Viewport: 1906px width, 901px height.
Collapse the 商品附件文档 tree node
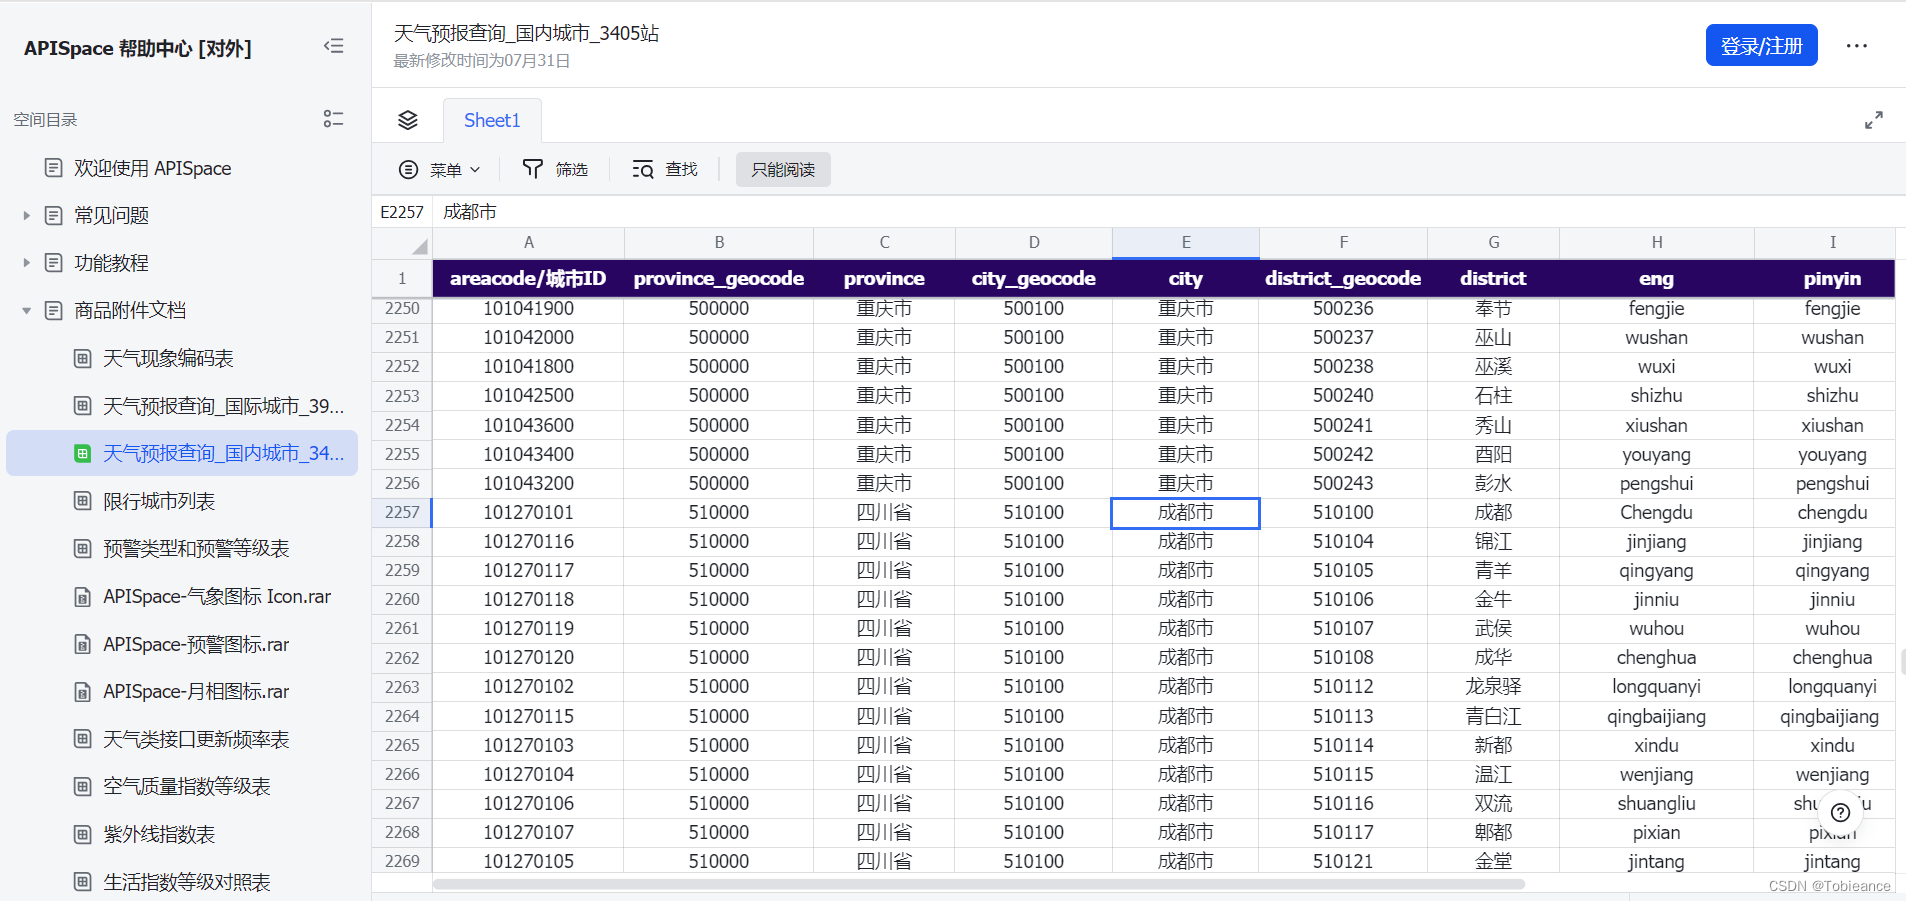click(x=27, y=311)
